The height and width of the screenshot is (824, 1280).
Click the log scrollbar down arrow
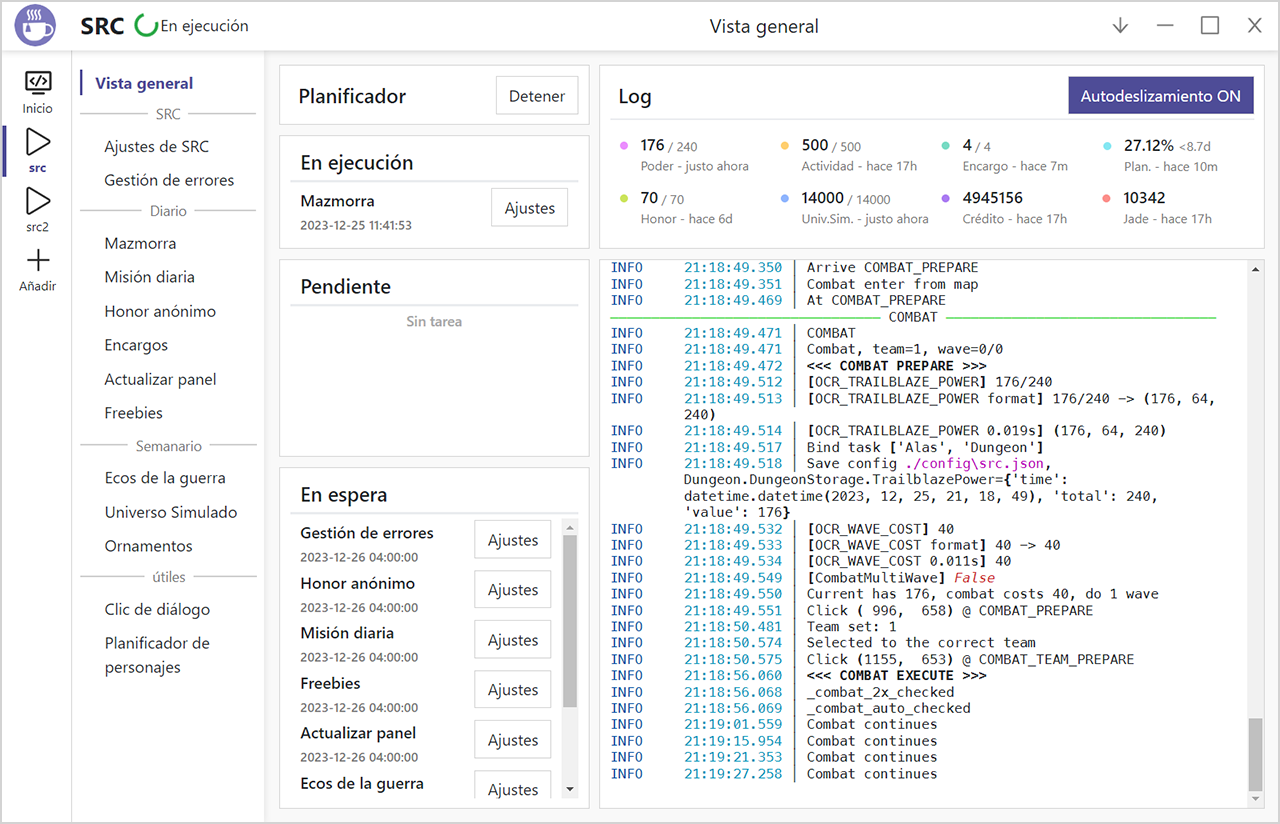[1255, 800]
